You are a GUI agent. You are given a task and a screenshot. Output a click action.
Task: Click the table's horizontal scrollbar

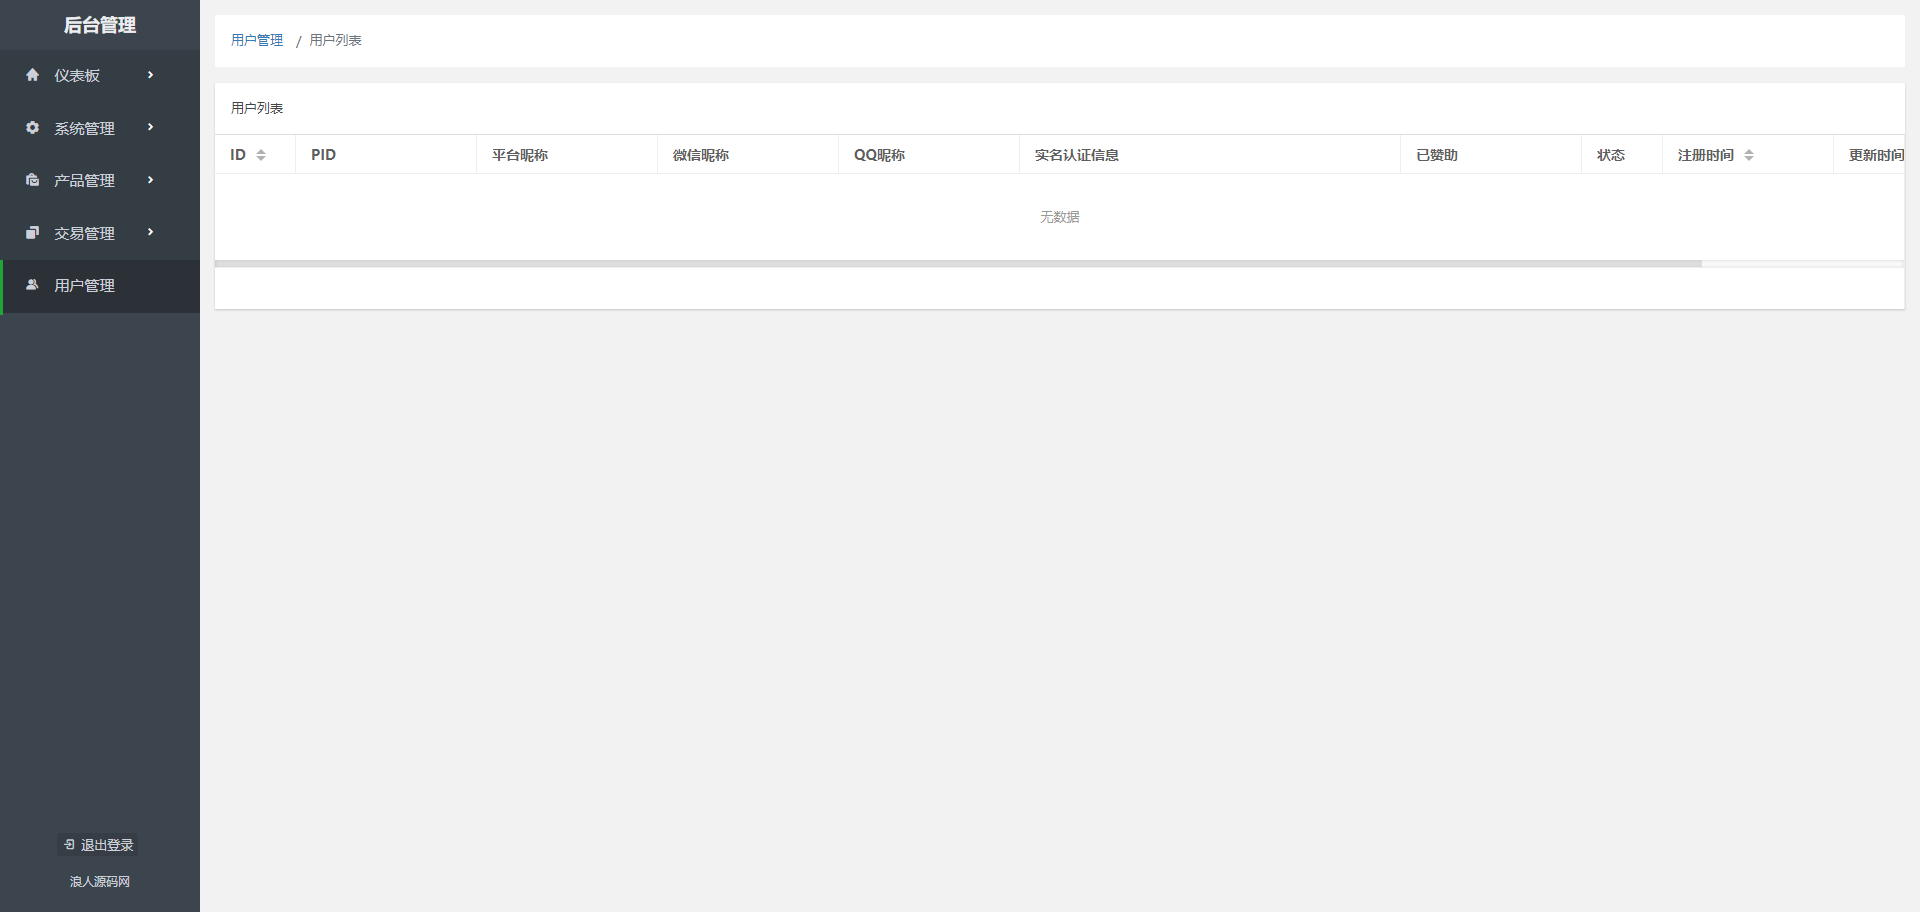tap(958, 264)
